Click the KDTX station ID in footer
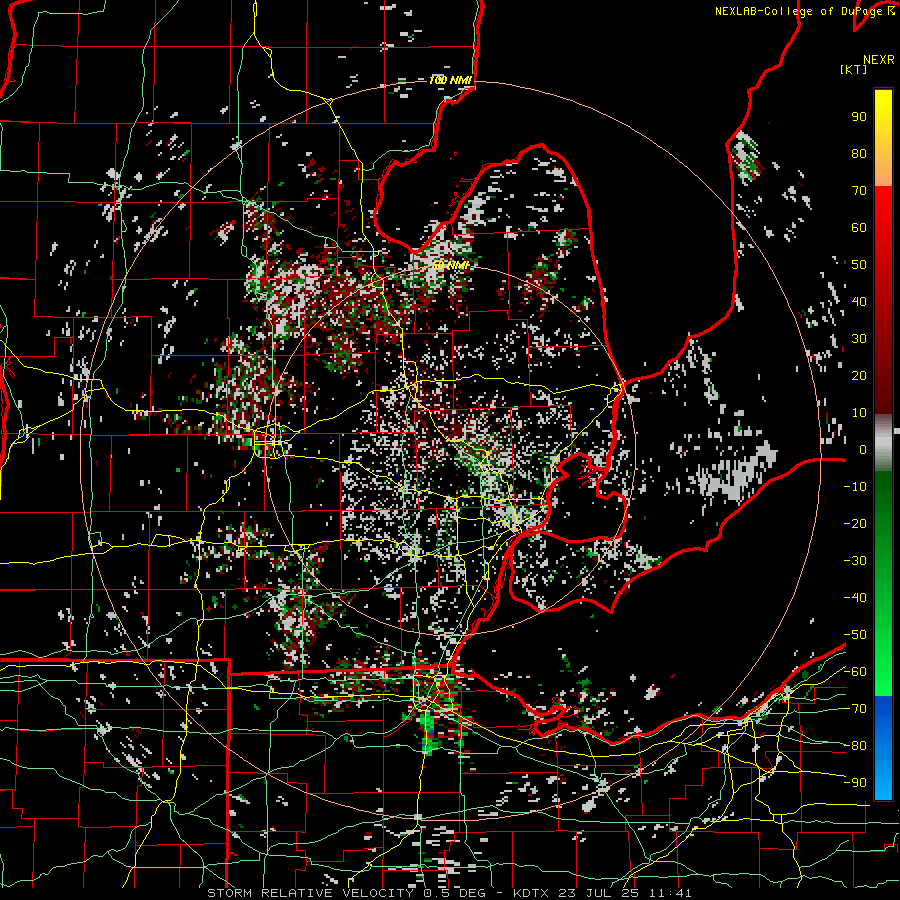Screen dimensions: 900x900 tap(533, 893)
